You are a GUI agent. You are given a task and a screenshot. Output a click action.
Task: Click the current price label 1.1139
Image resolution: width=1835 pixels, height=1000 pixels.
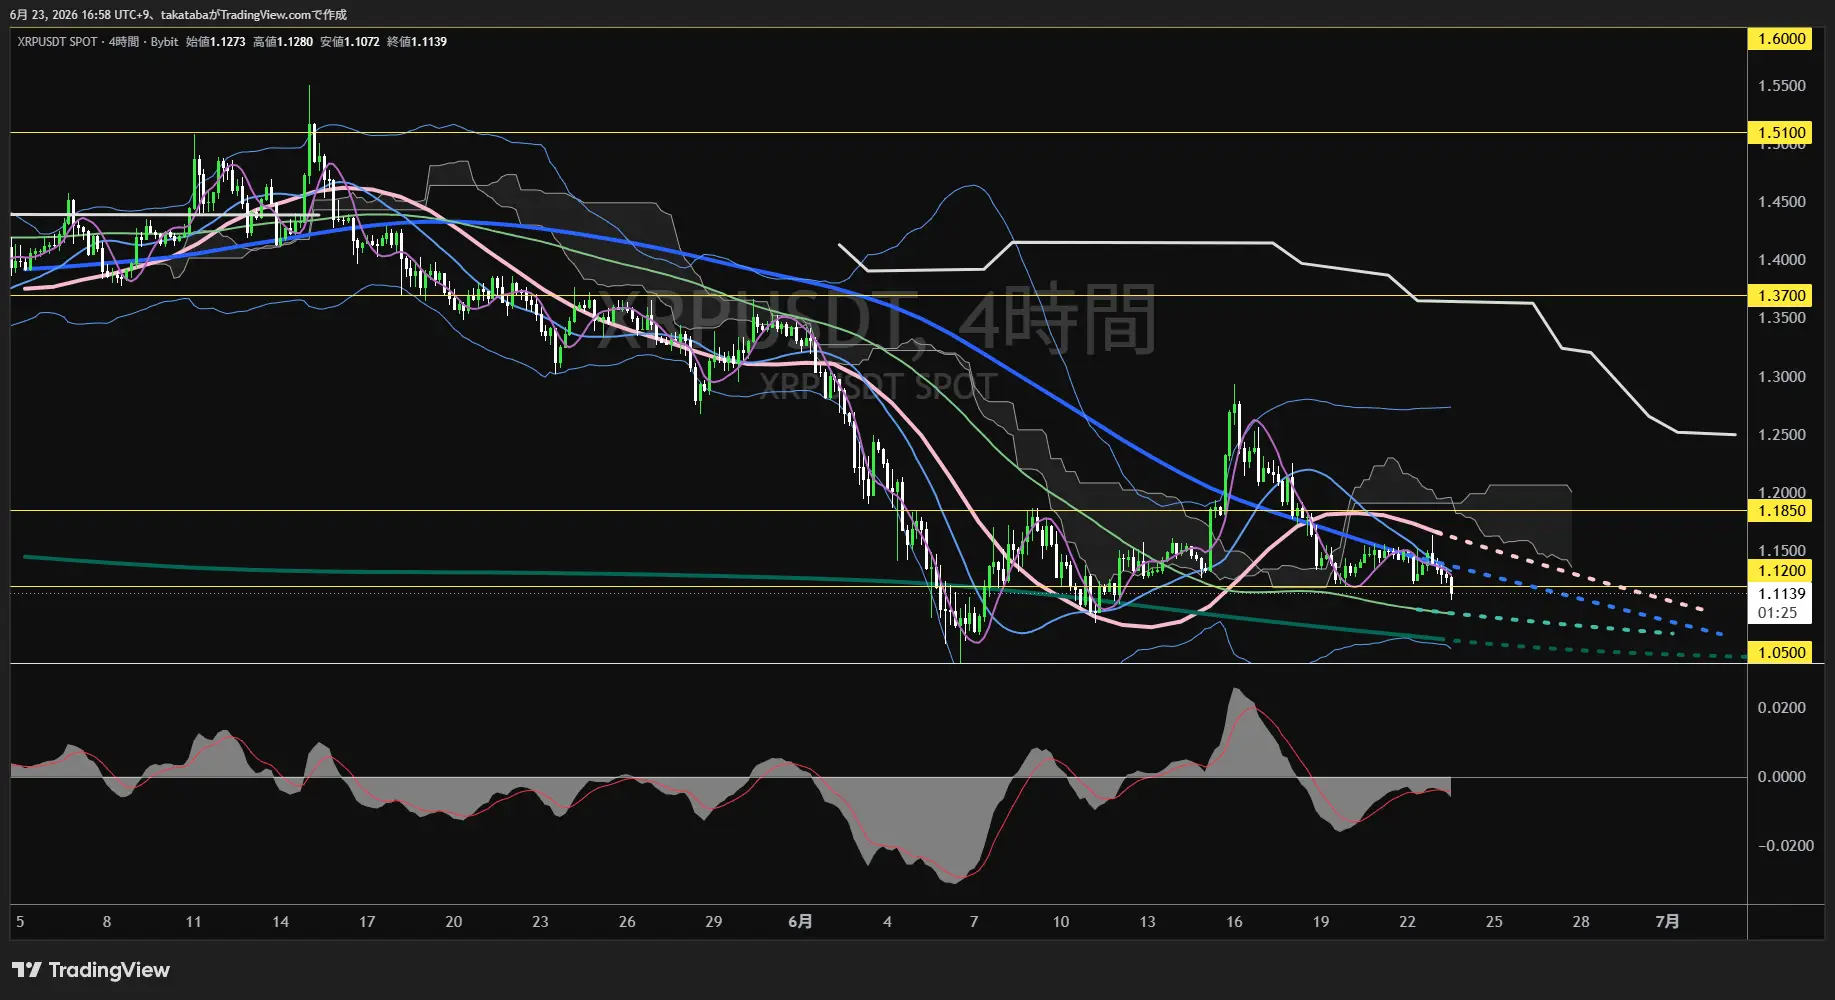coord(1781,594)
